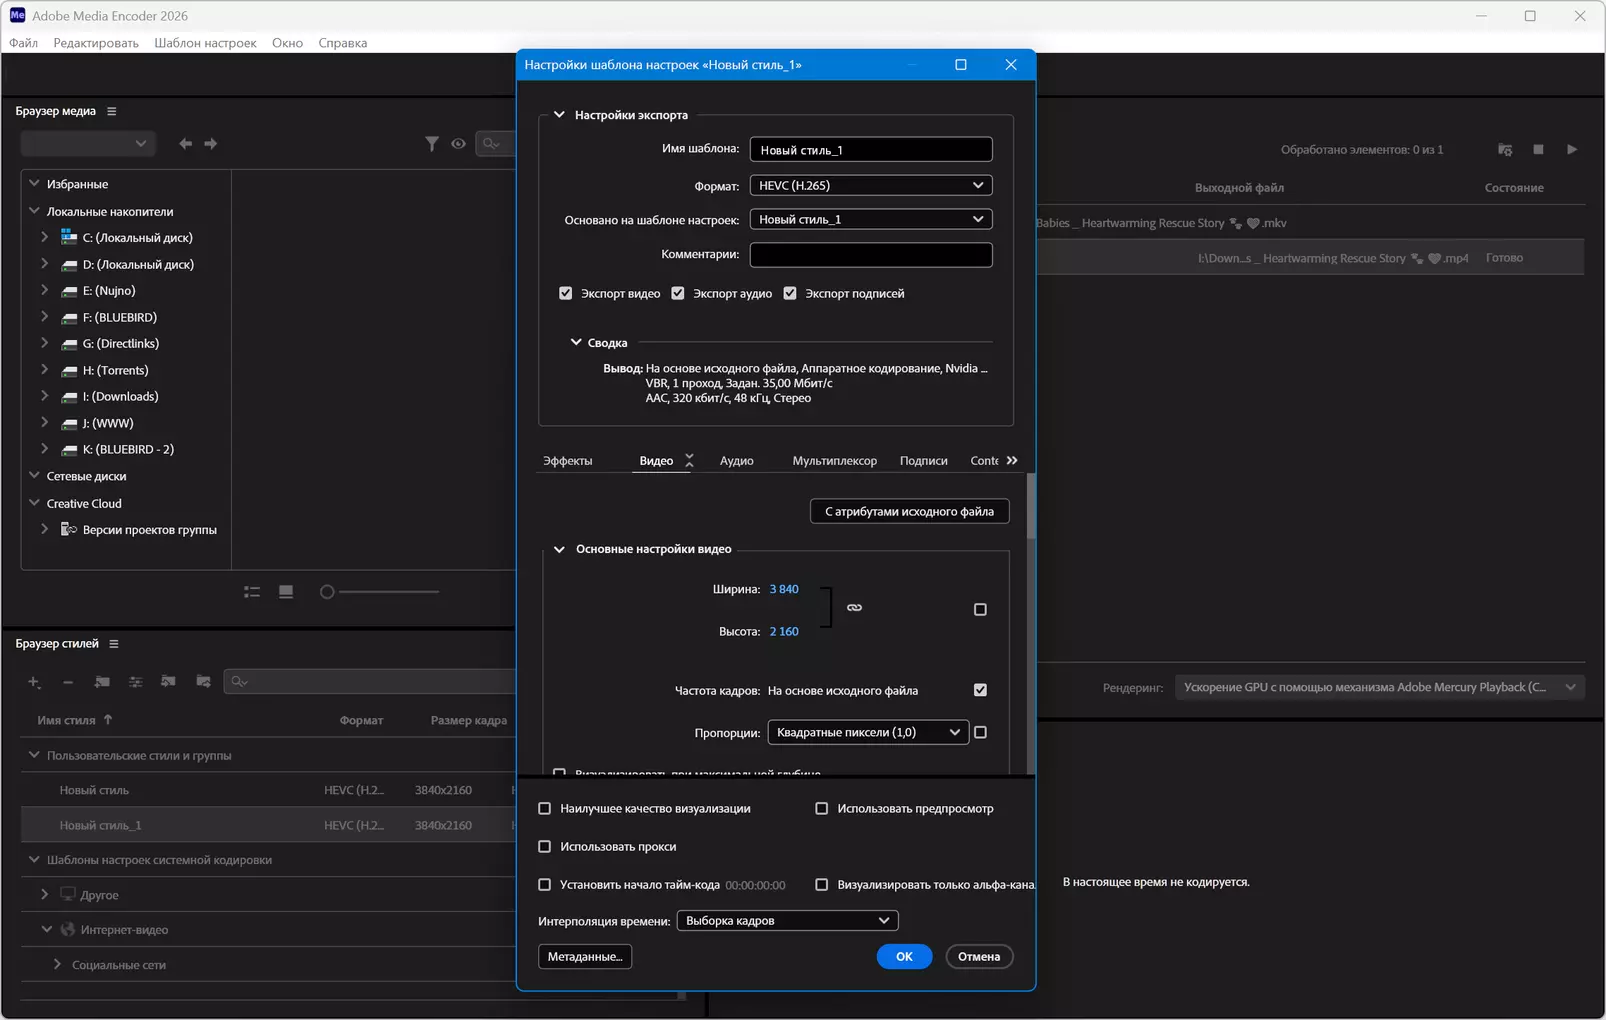Open the Шаблон настроек menu

205,43
